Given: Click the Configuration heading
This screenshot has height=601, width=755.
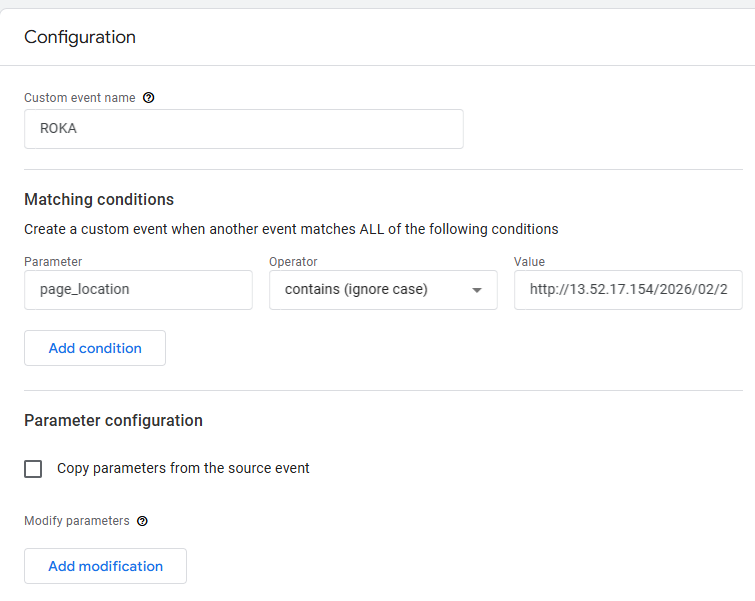Looking at the screenshot, I should point(80,37).
